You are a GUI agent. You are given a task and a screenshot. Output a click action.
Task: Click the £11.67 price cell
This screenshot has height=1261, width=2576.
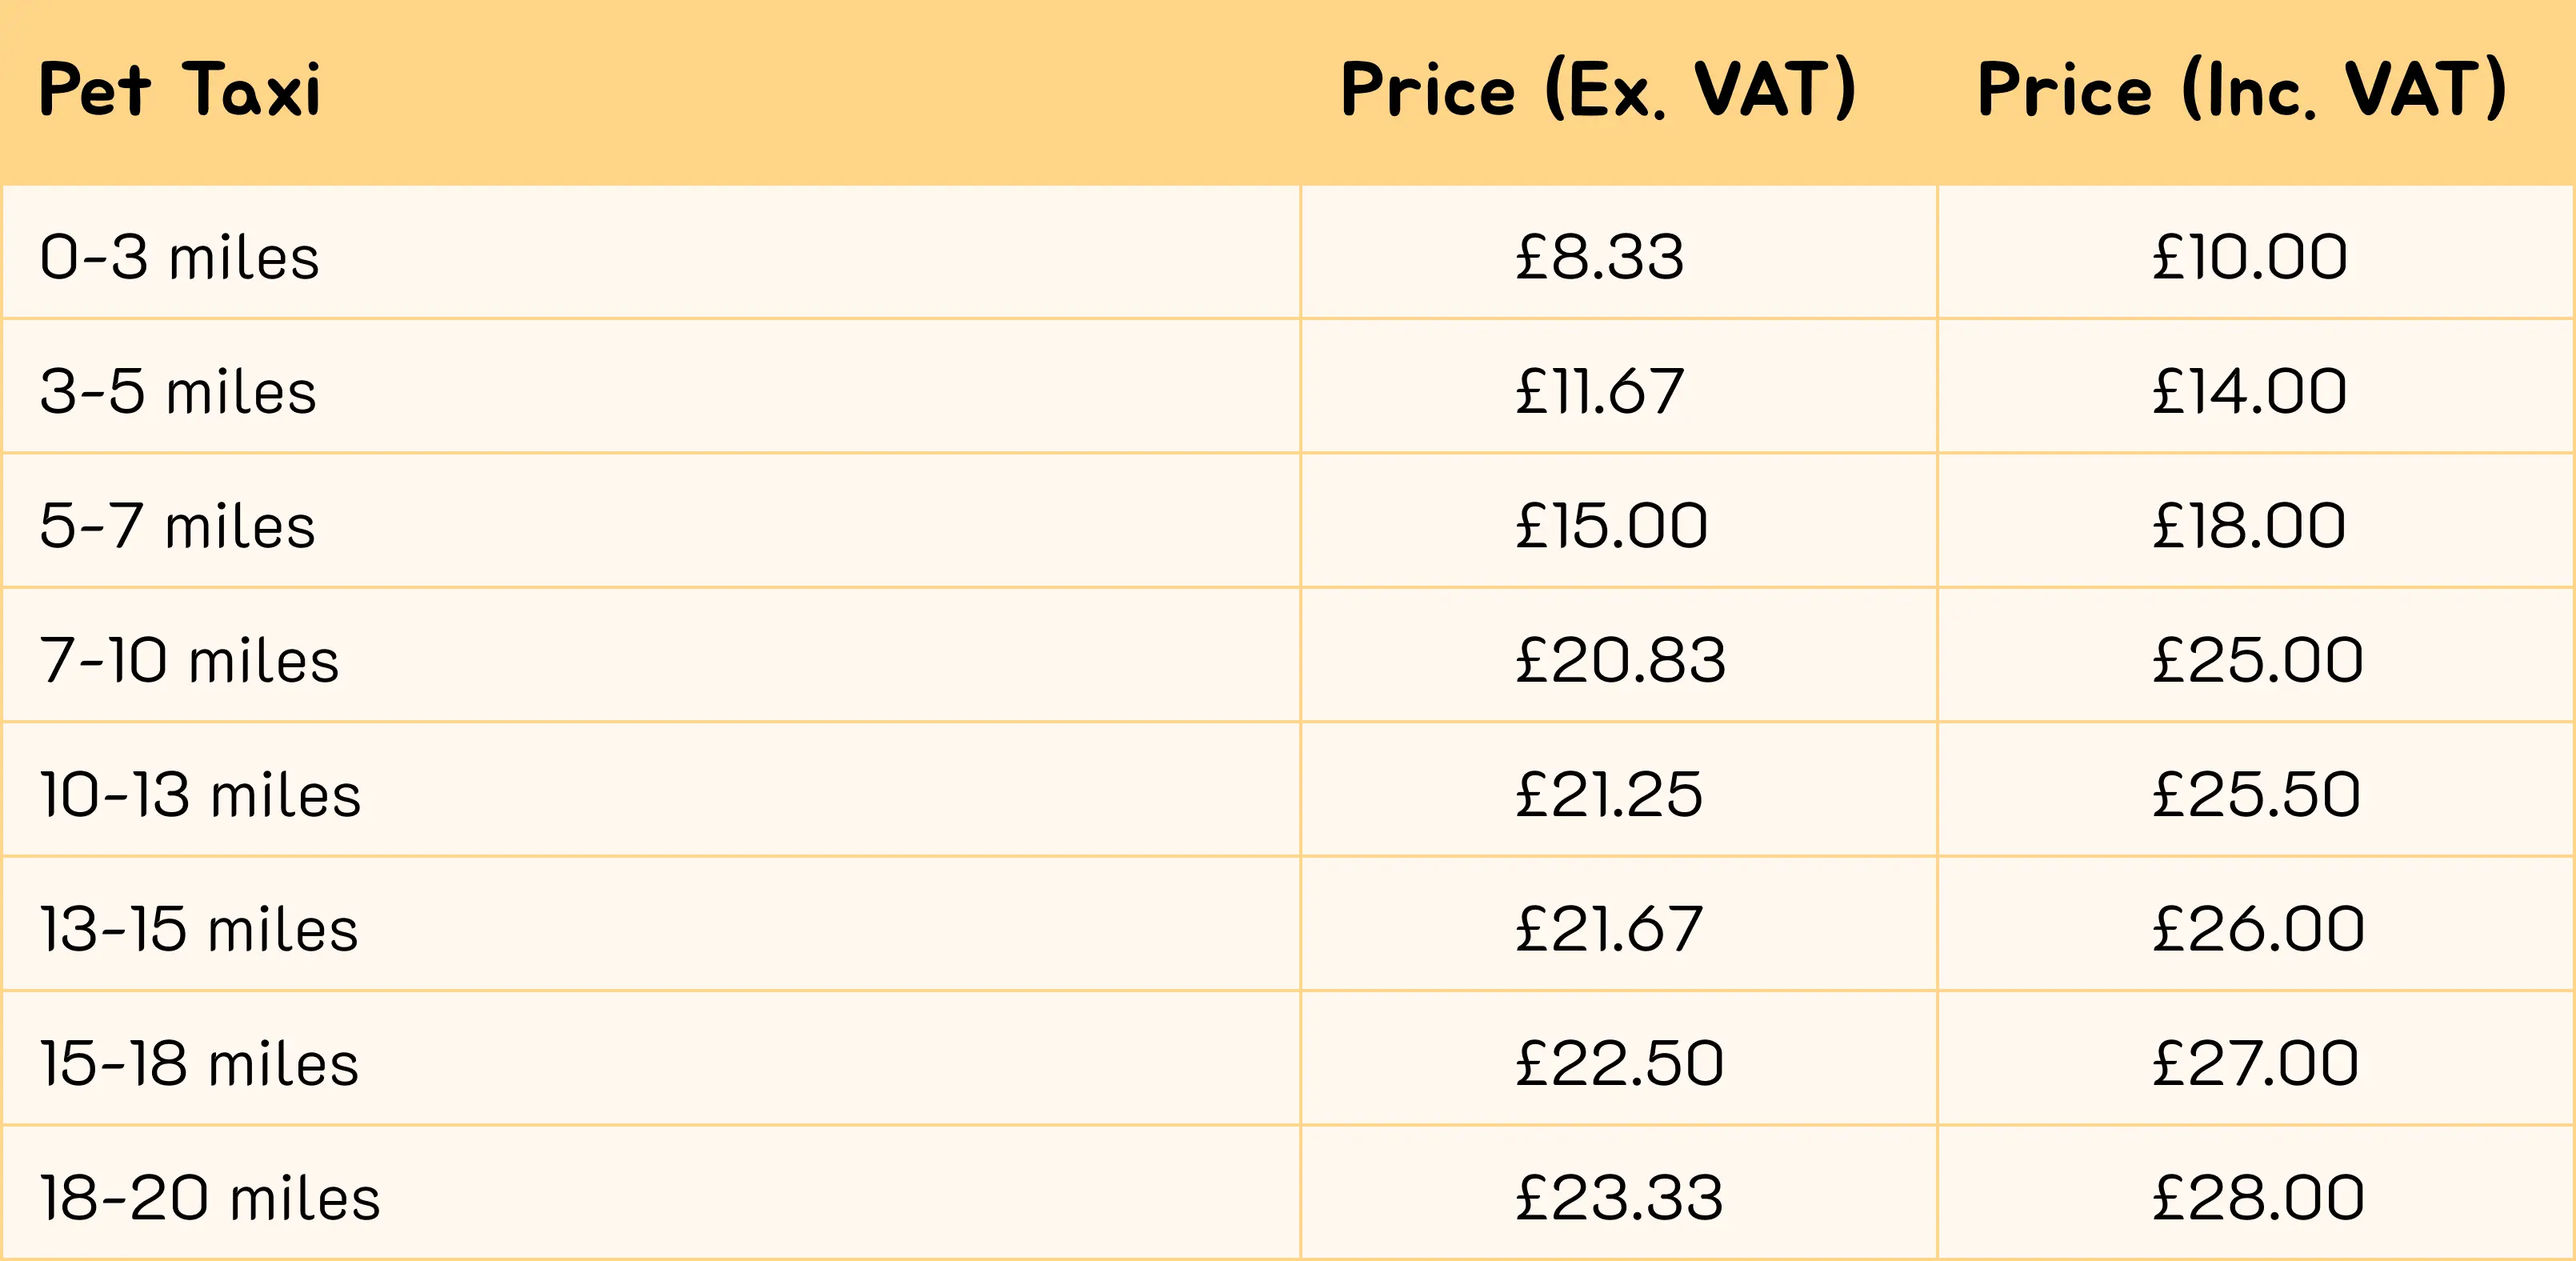point(1600,391)
